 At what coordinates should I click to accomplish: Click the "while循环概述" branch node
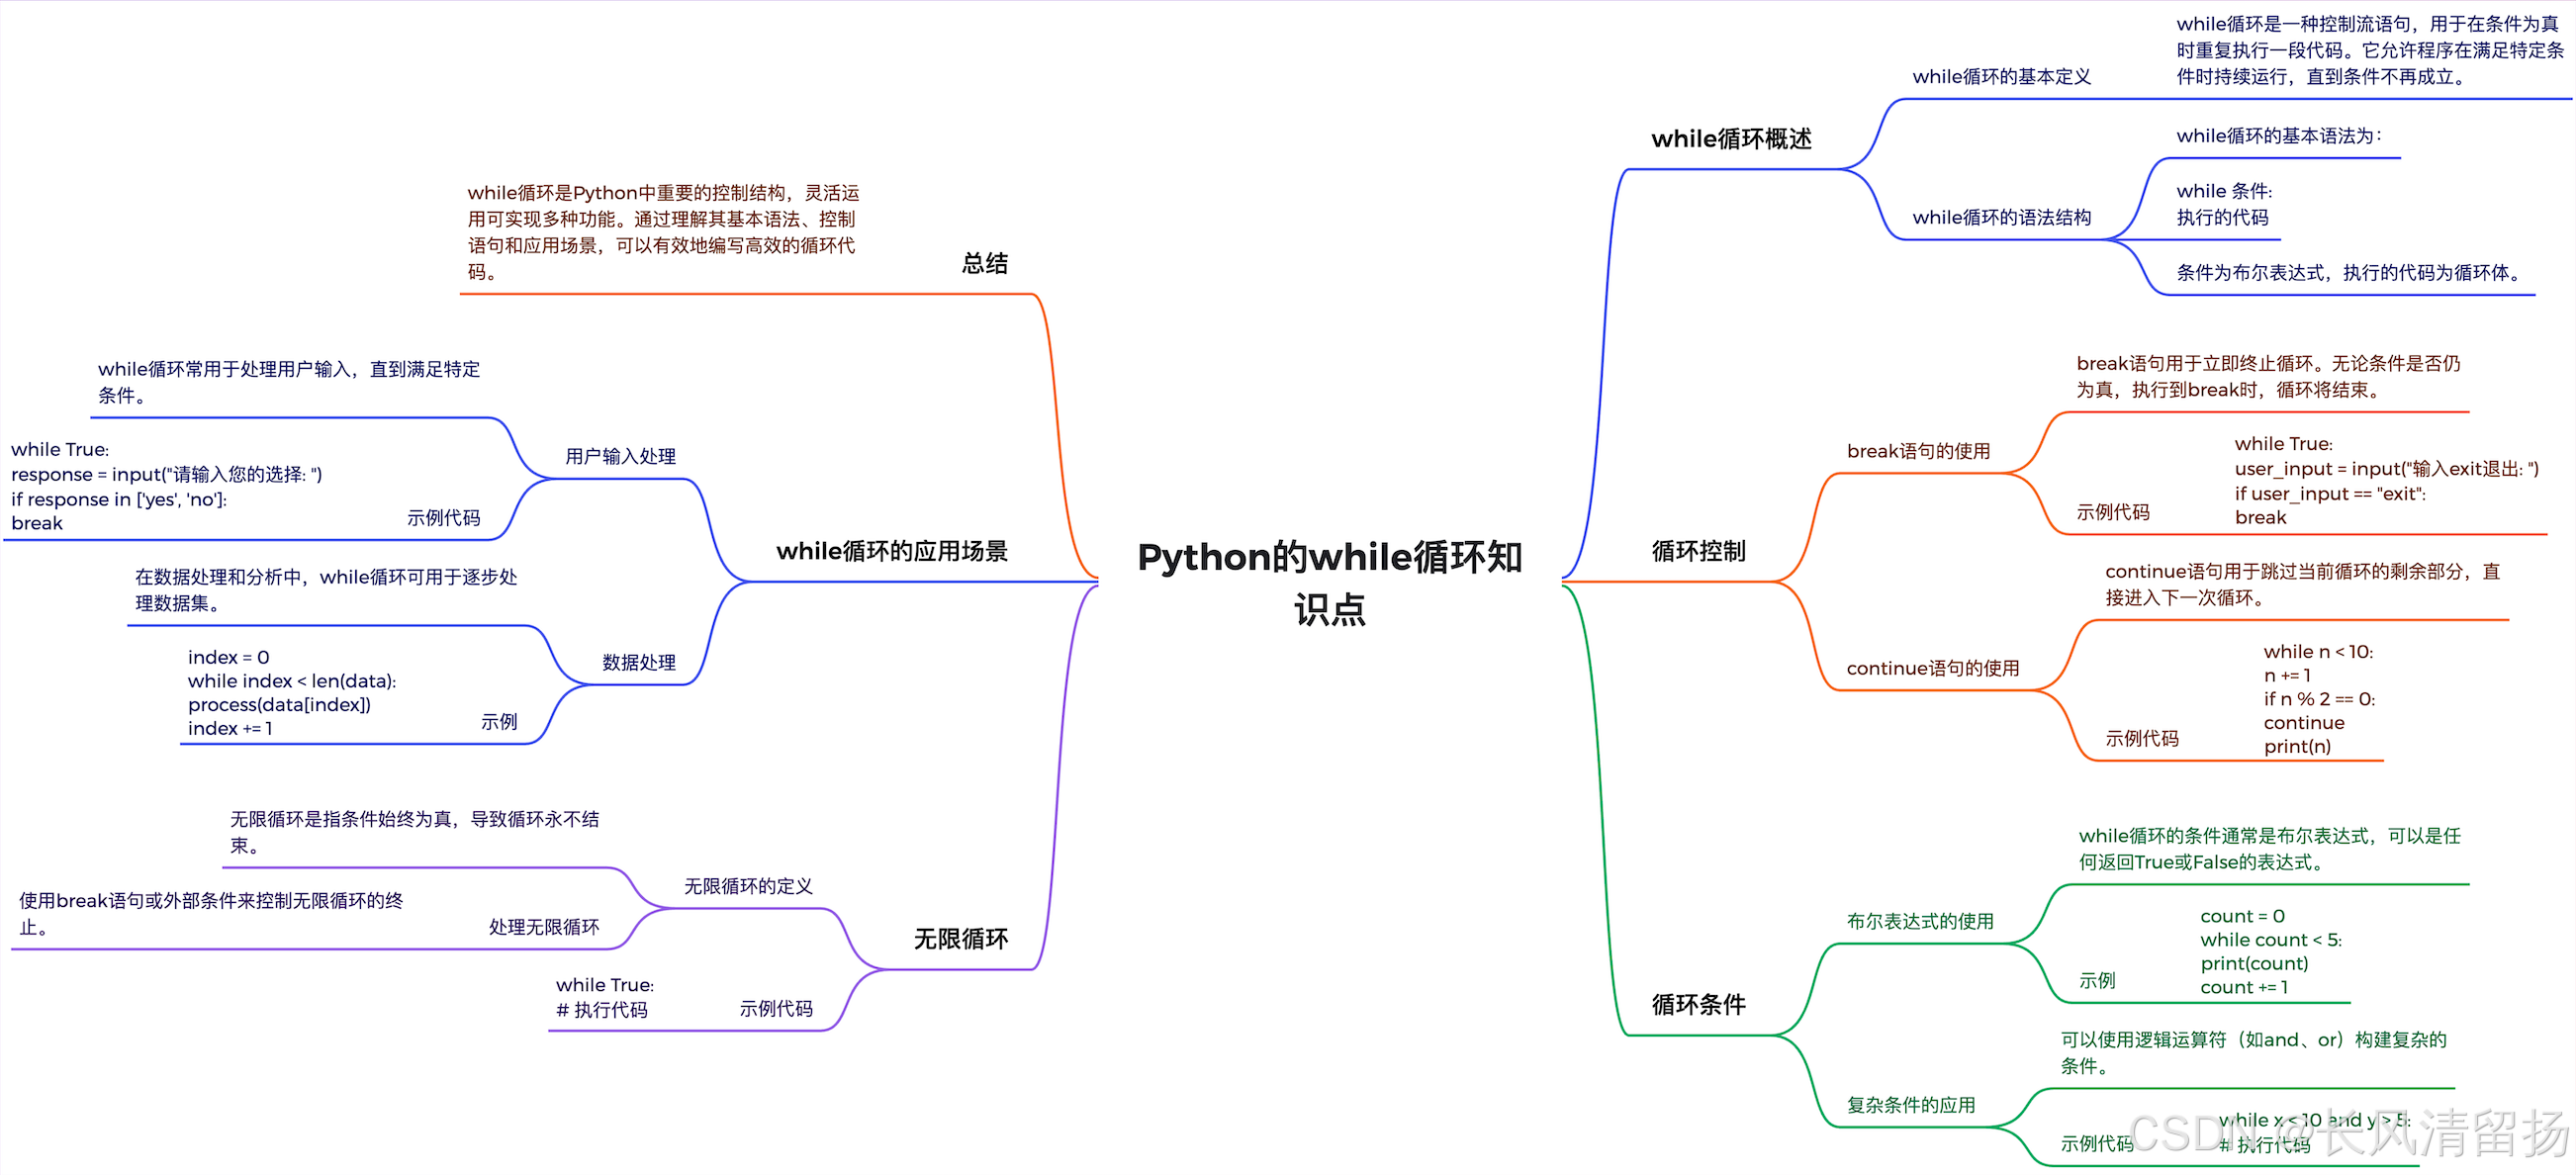pos(1731,139)
